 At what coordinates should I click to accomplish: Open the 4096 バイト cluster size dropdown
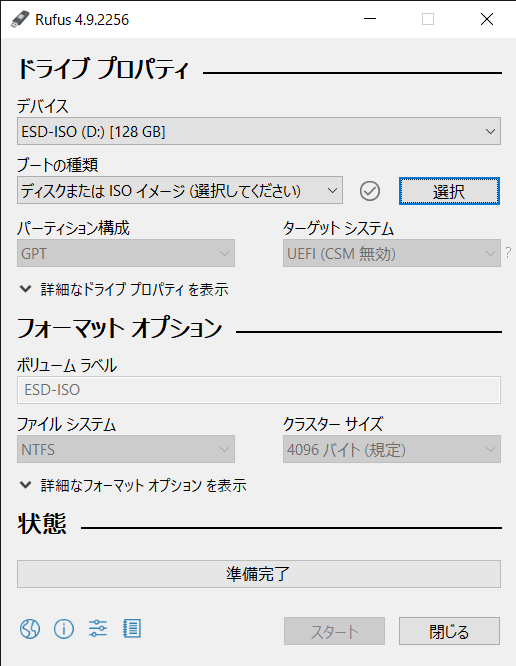pos(392,449)
